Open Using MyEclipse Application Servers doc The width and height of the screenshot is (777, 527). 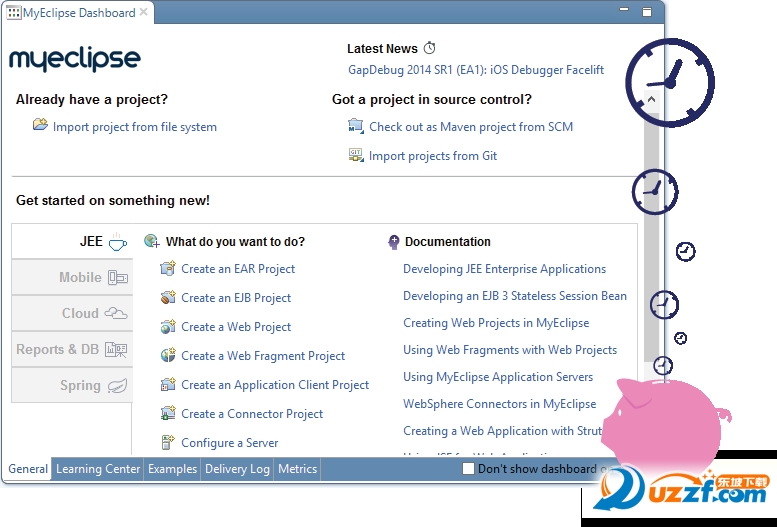pyautogui.click(x=498, y=377)
